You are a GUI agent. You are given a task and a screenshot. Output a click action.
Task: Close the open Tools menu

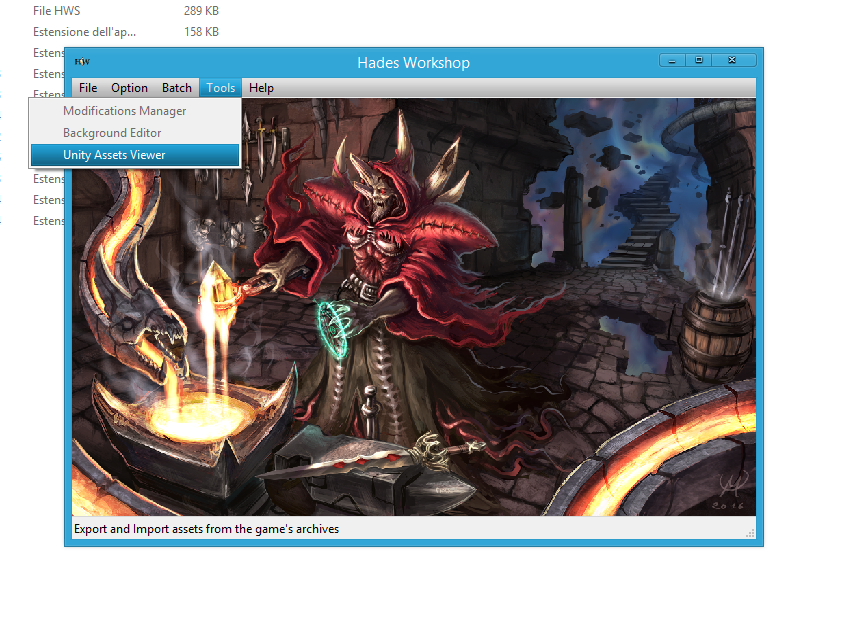click(221, 88)
